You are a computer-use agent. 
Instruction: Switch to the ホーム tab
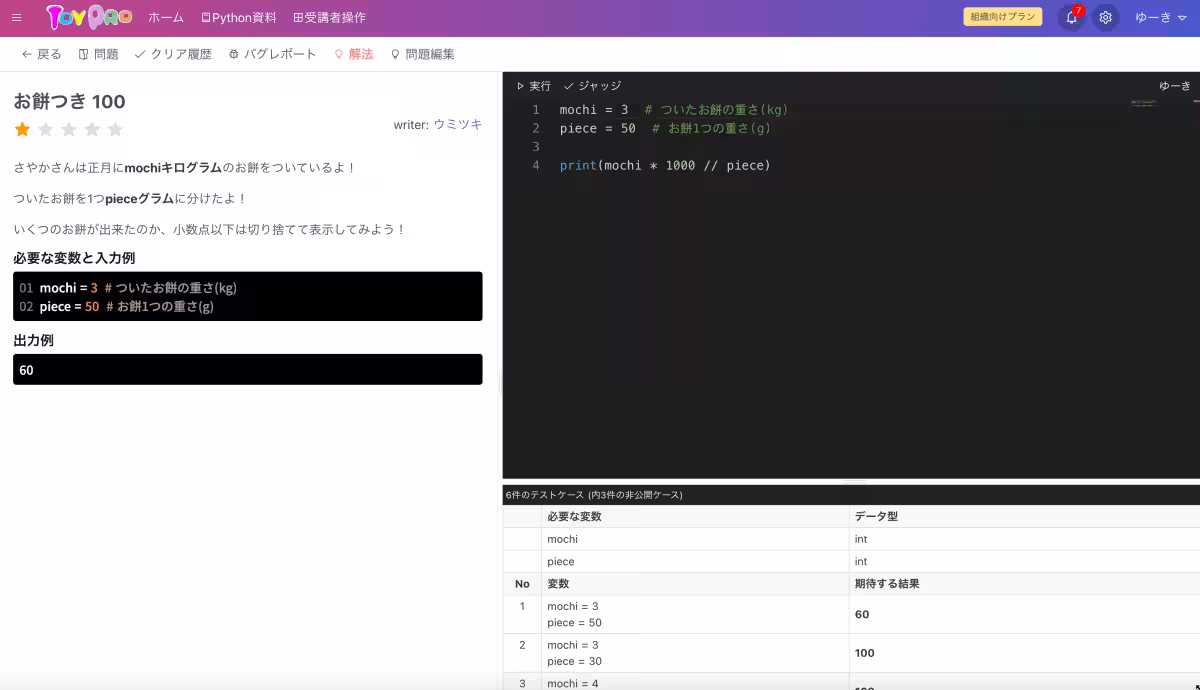(165, 17)
